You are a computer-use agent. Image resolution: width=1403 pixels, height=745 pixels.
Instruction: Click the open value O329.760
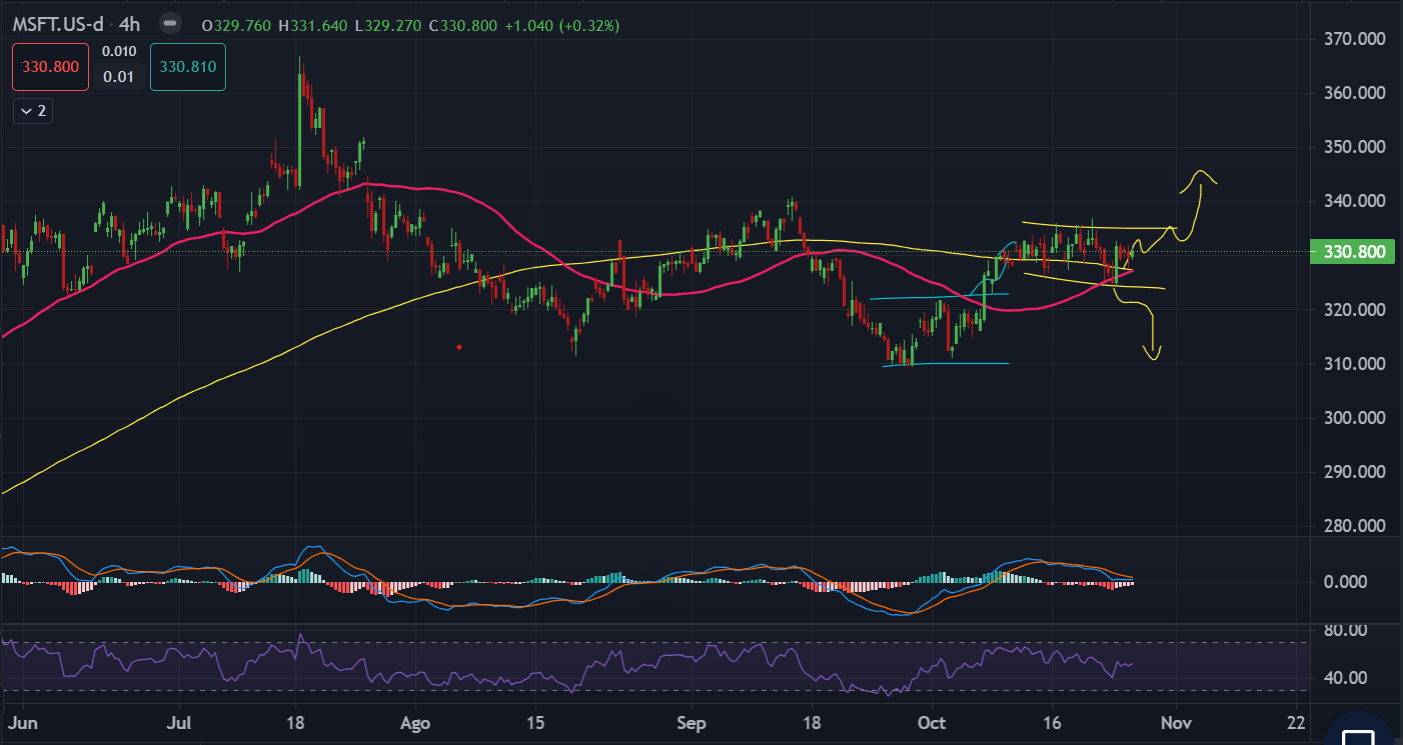point(236,25)
